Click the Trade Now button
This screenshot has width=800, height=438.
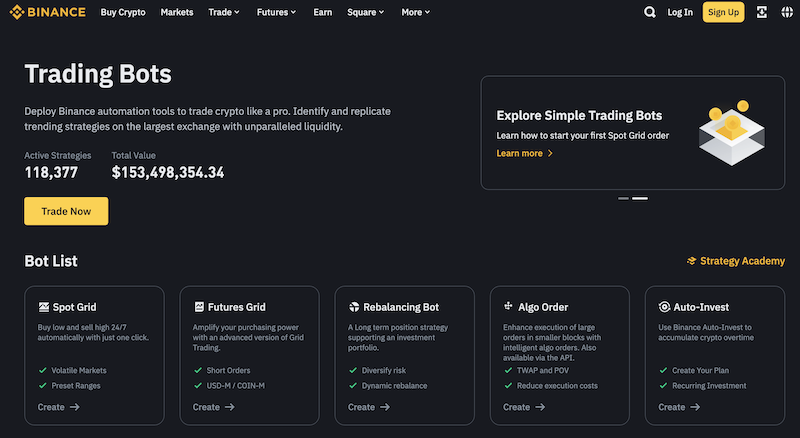66,211
